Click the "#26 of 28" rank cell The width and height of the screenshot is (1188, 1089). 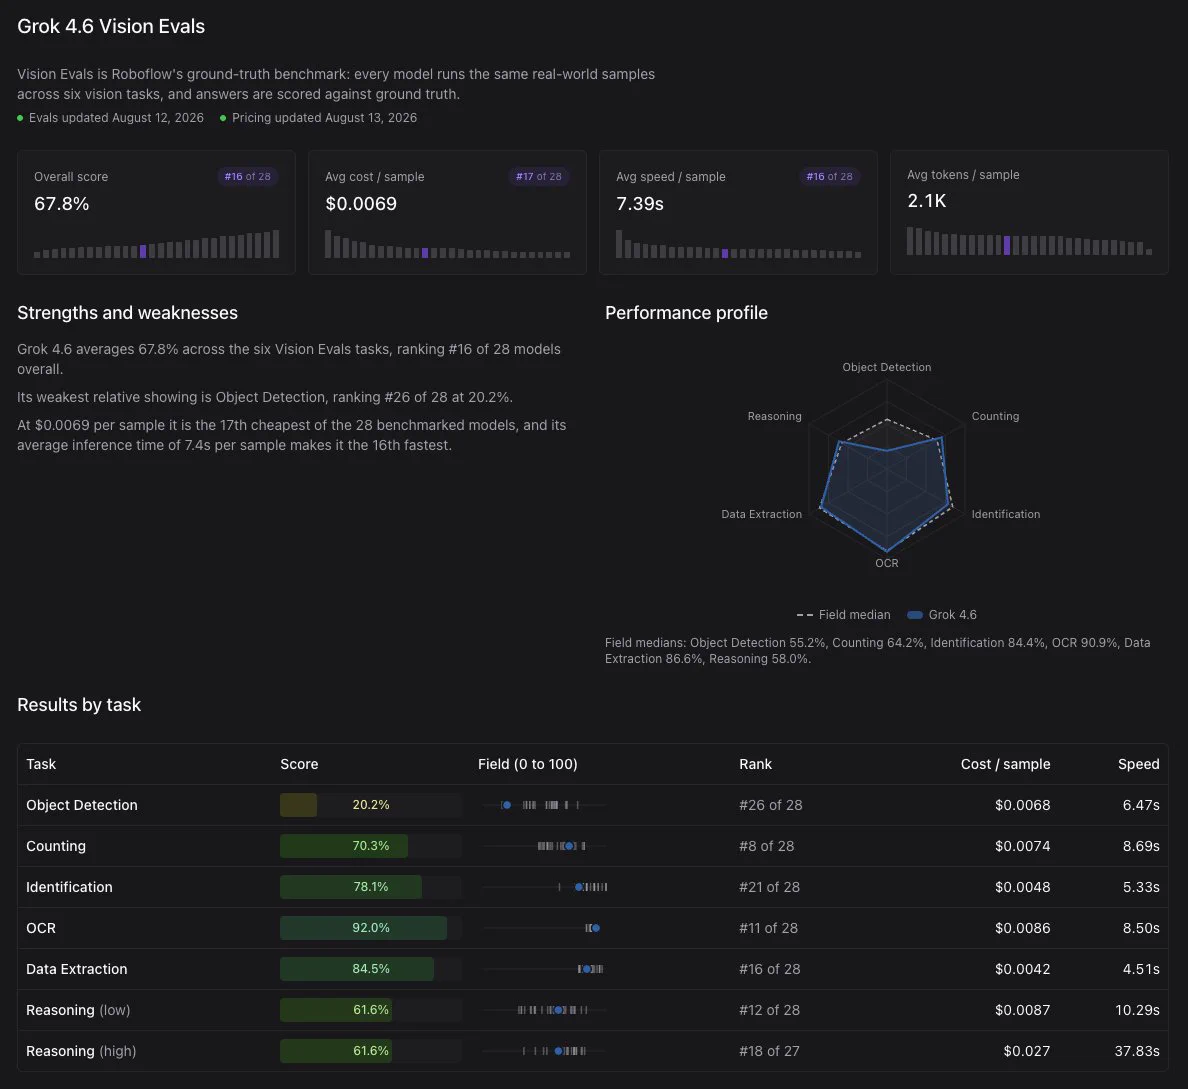(x=771, y=805)
